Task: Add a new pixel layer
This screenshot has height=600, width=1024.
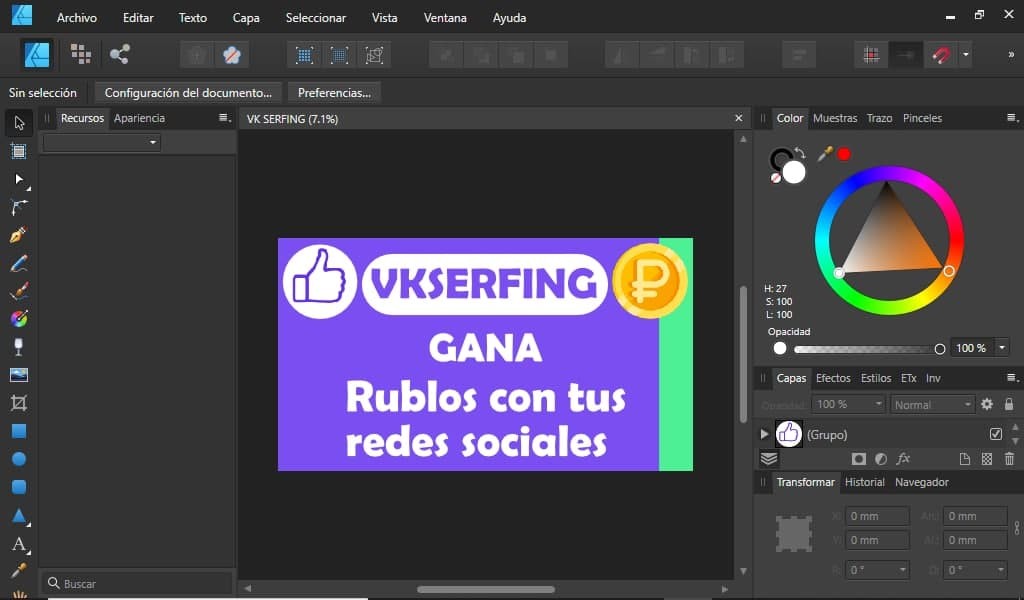Action: pyautogui.click(x=987, y=459)
